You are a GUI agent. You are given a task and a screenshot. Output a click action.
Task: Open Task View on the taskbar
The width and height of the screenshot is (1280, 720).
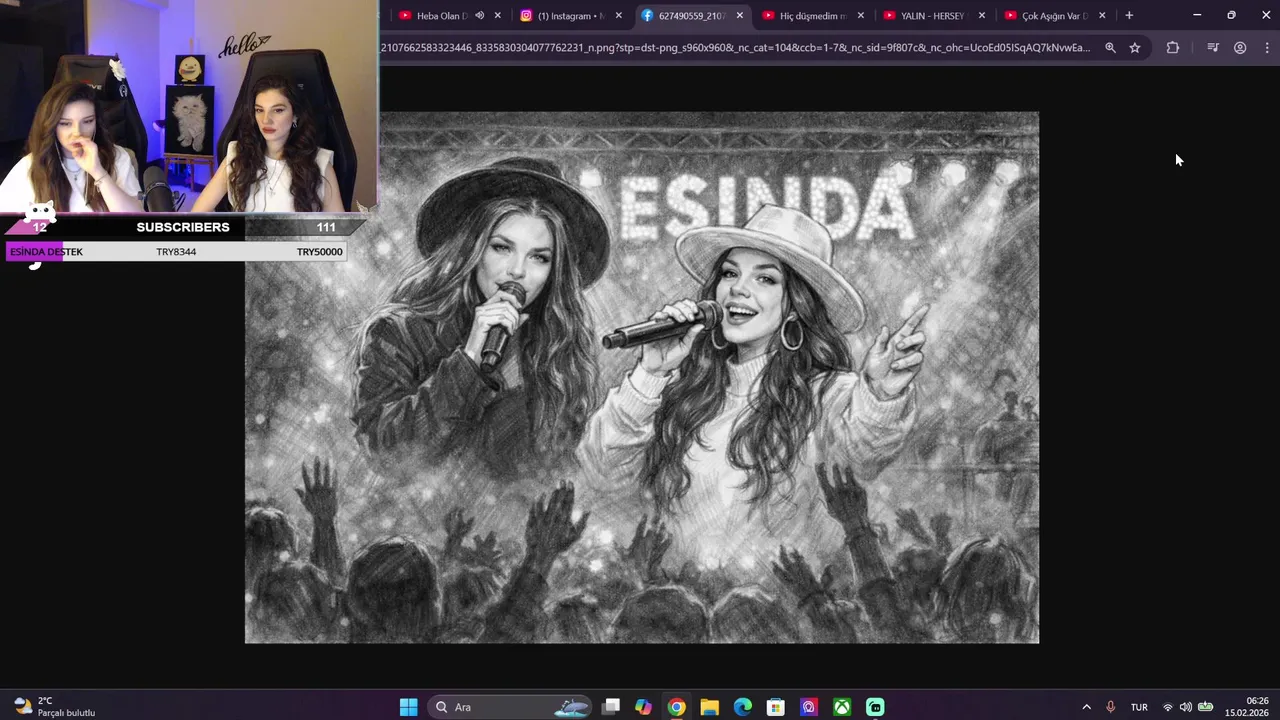pos(611,707)
